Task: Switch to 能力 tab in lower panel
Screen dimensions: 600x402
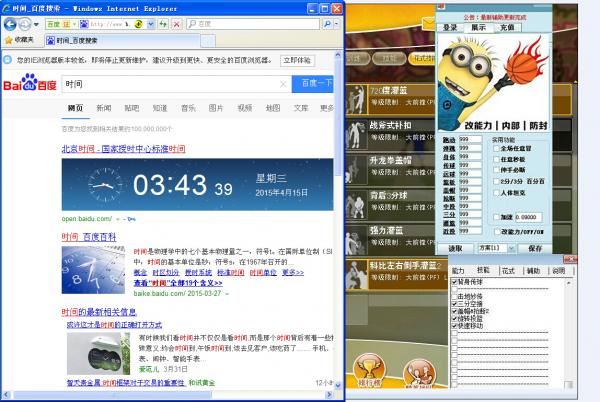Action: [458, 271]
